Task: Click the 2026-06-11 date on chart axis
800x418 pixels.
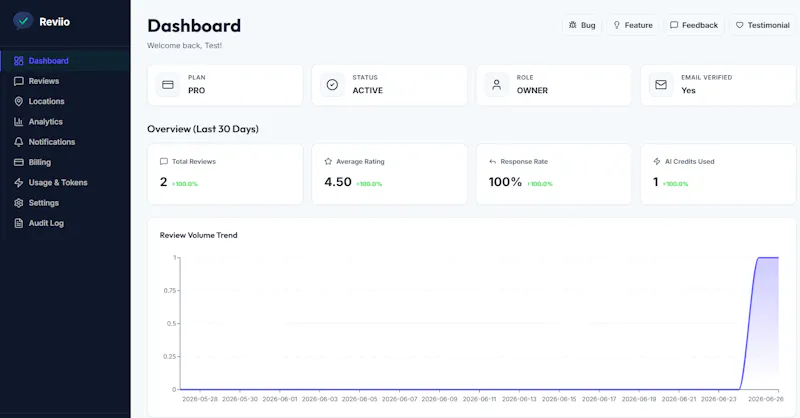Action: point(479,399)
